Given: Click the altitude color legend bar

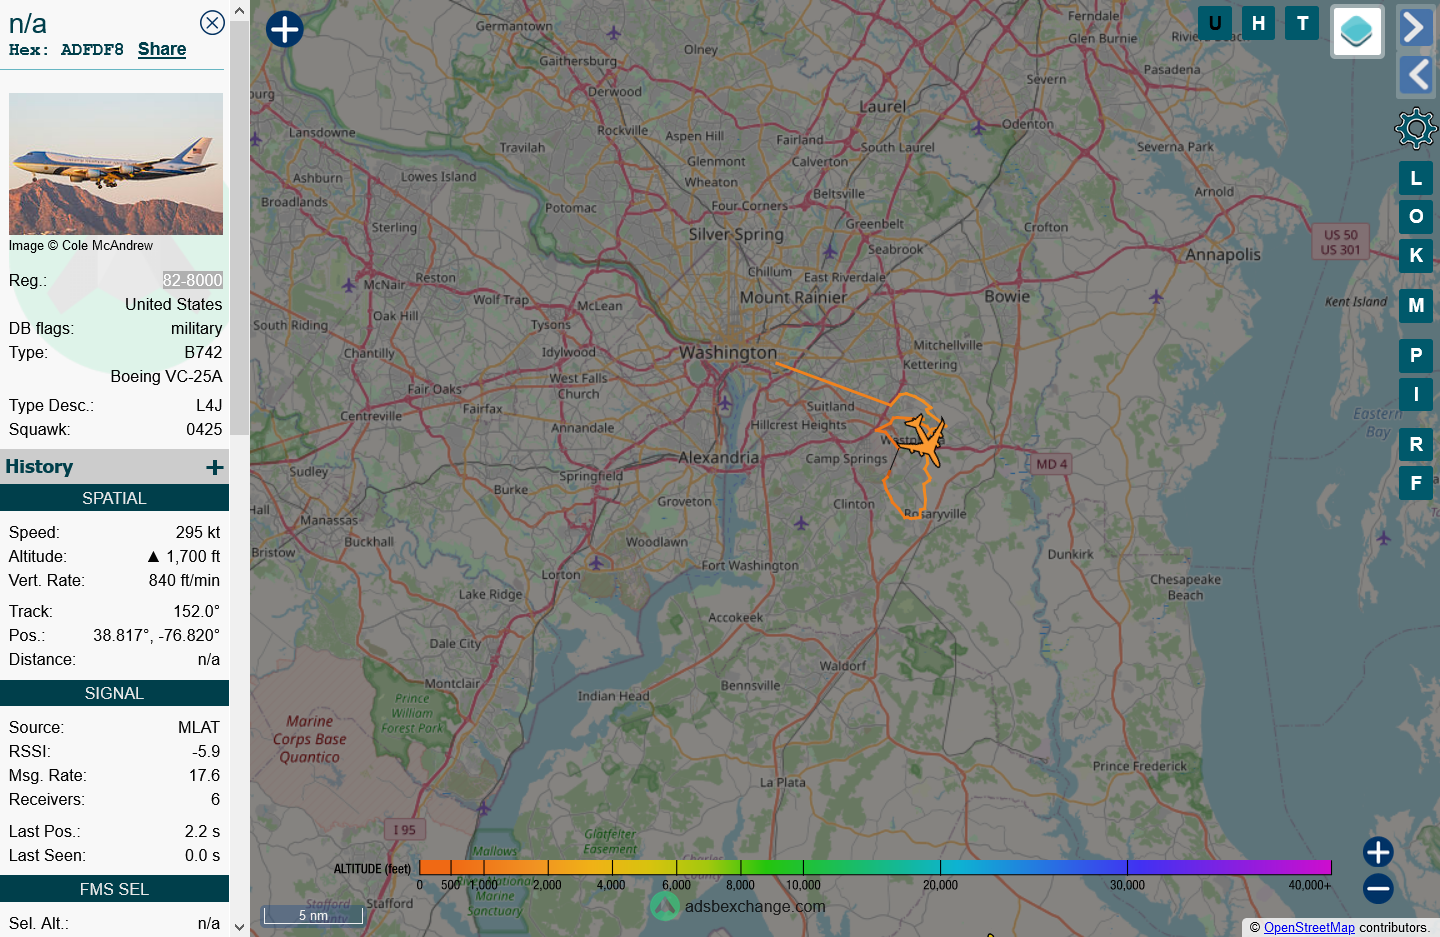Looking at the screenshot, I should (x=875, y=867).
